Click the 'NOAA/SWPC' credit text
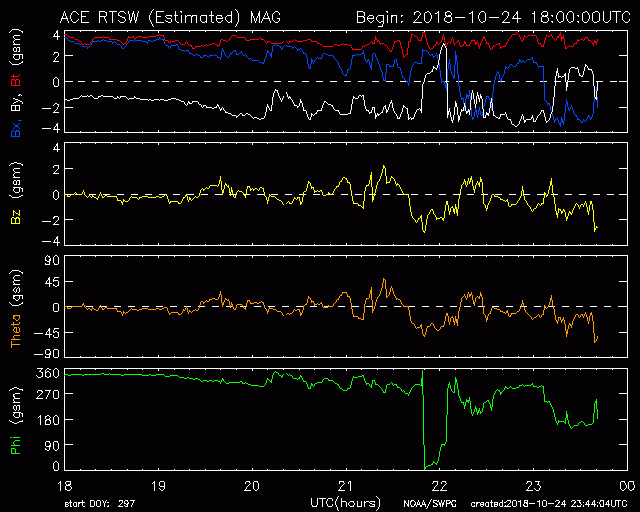Viewport: 640px width, 512px height. point(430,504)
